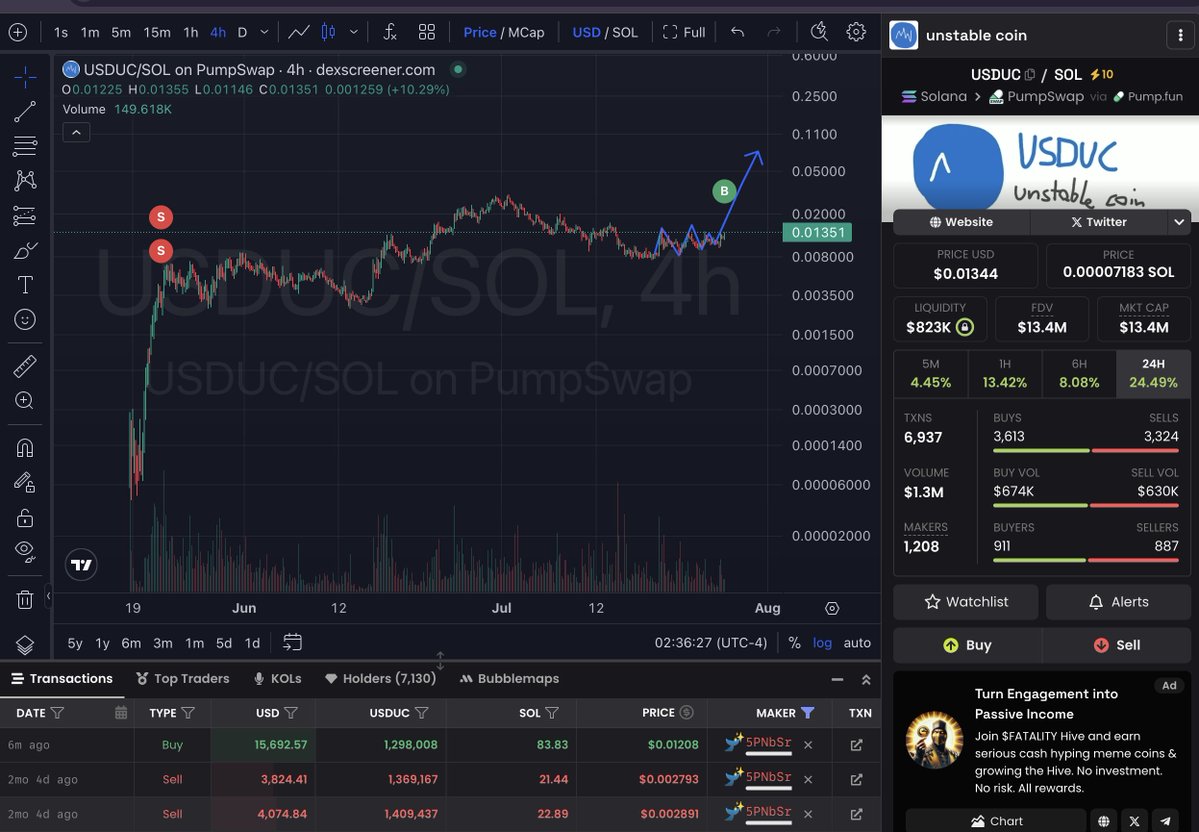1199x832 pixels.
Task: Toggle auto scale
Action: point(857,643)
